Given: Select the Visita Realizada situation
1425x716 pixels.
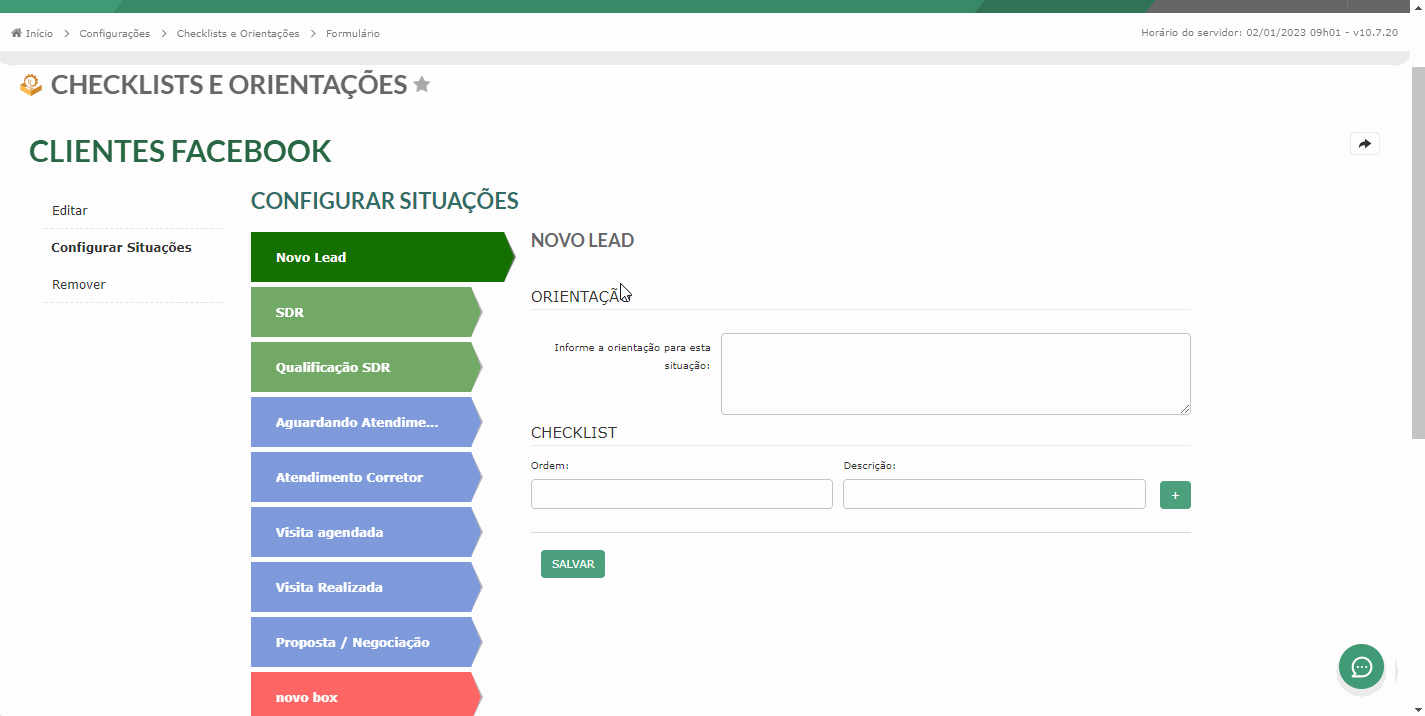Looking at the screenshot, I should tap(366, 587).
